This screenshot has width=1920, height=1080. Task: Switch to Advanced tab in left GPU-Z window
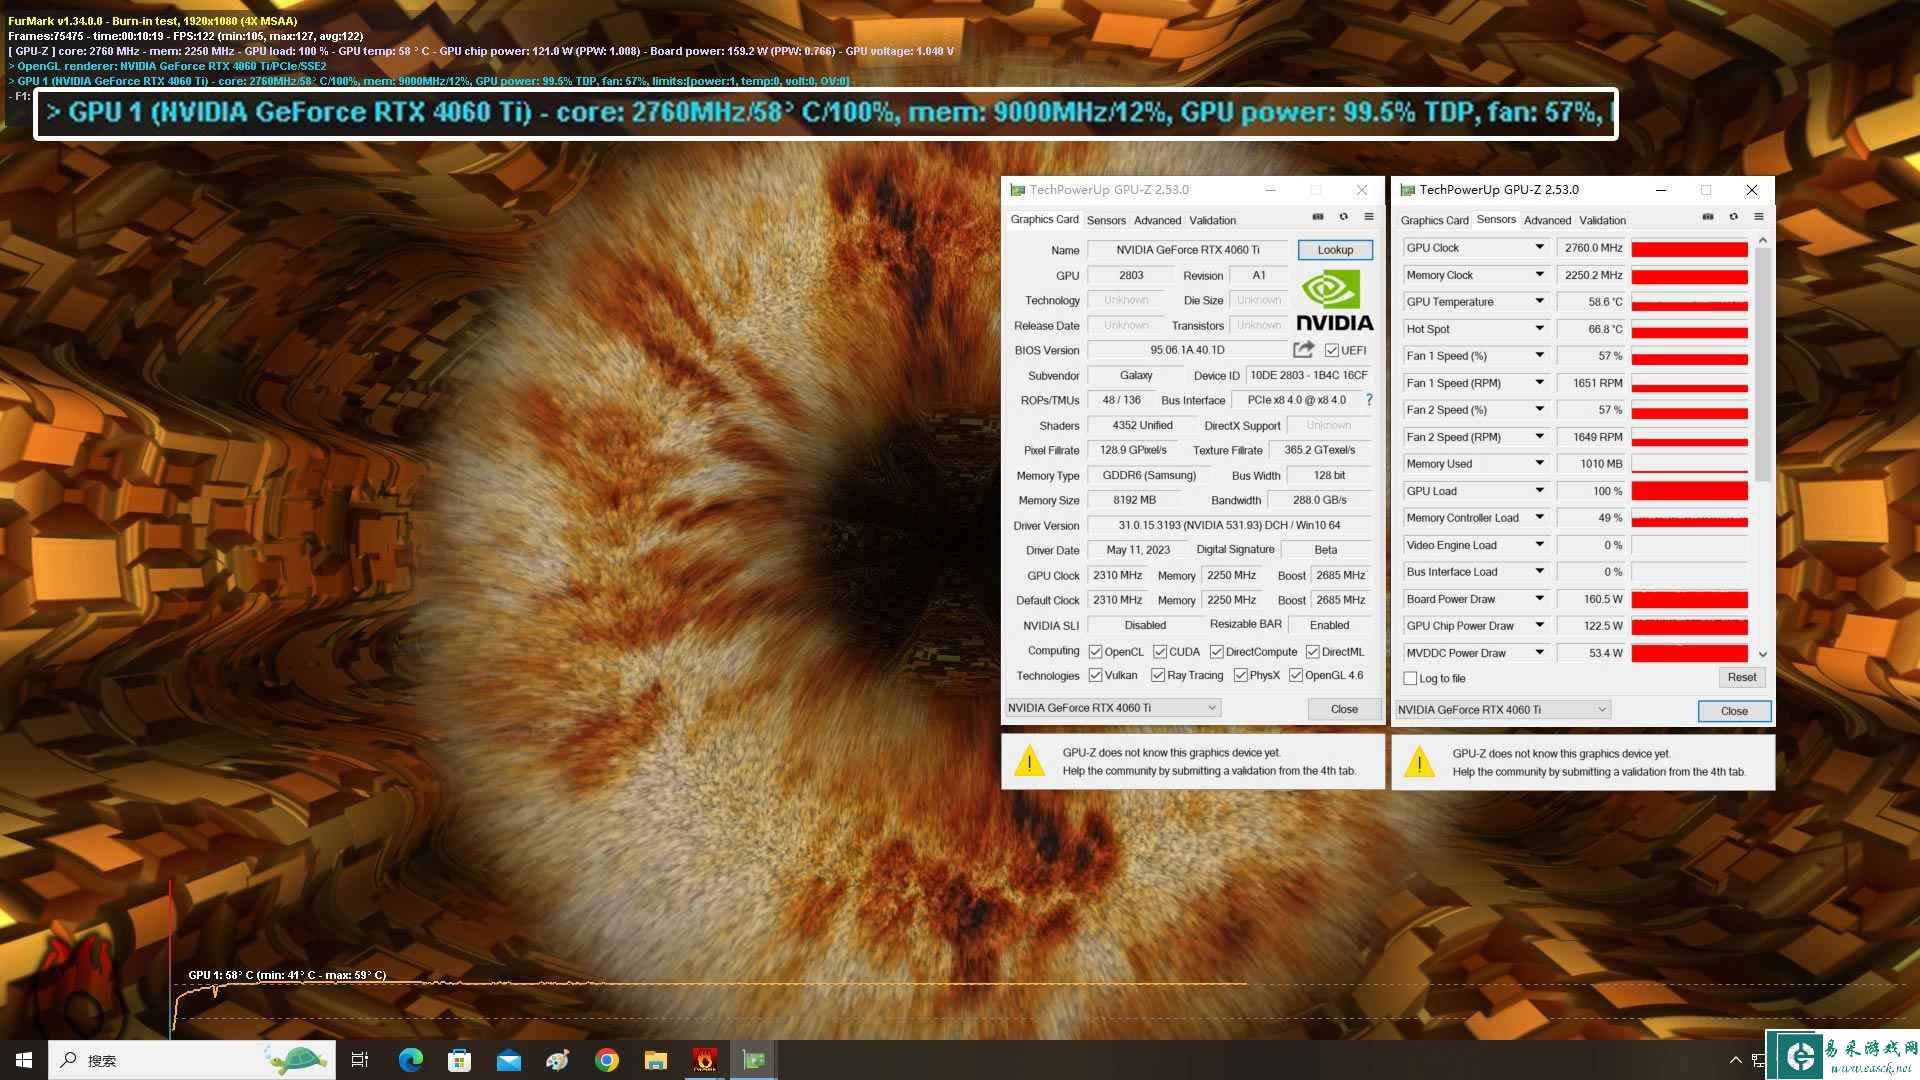point(1157,220)
